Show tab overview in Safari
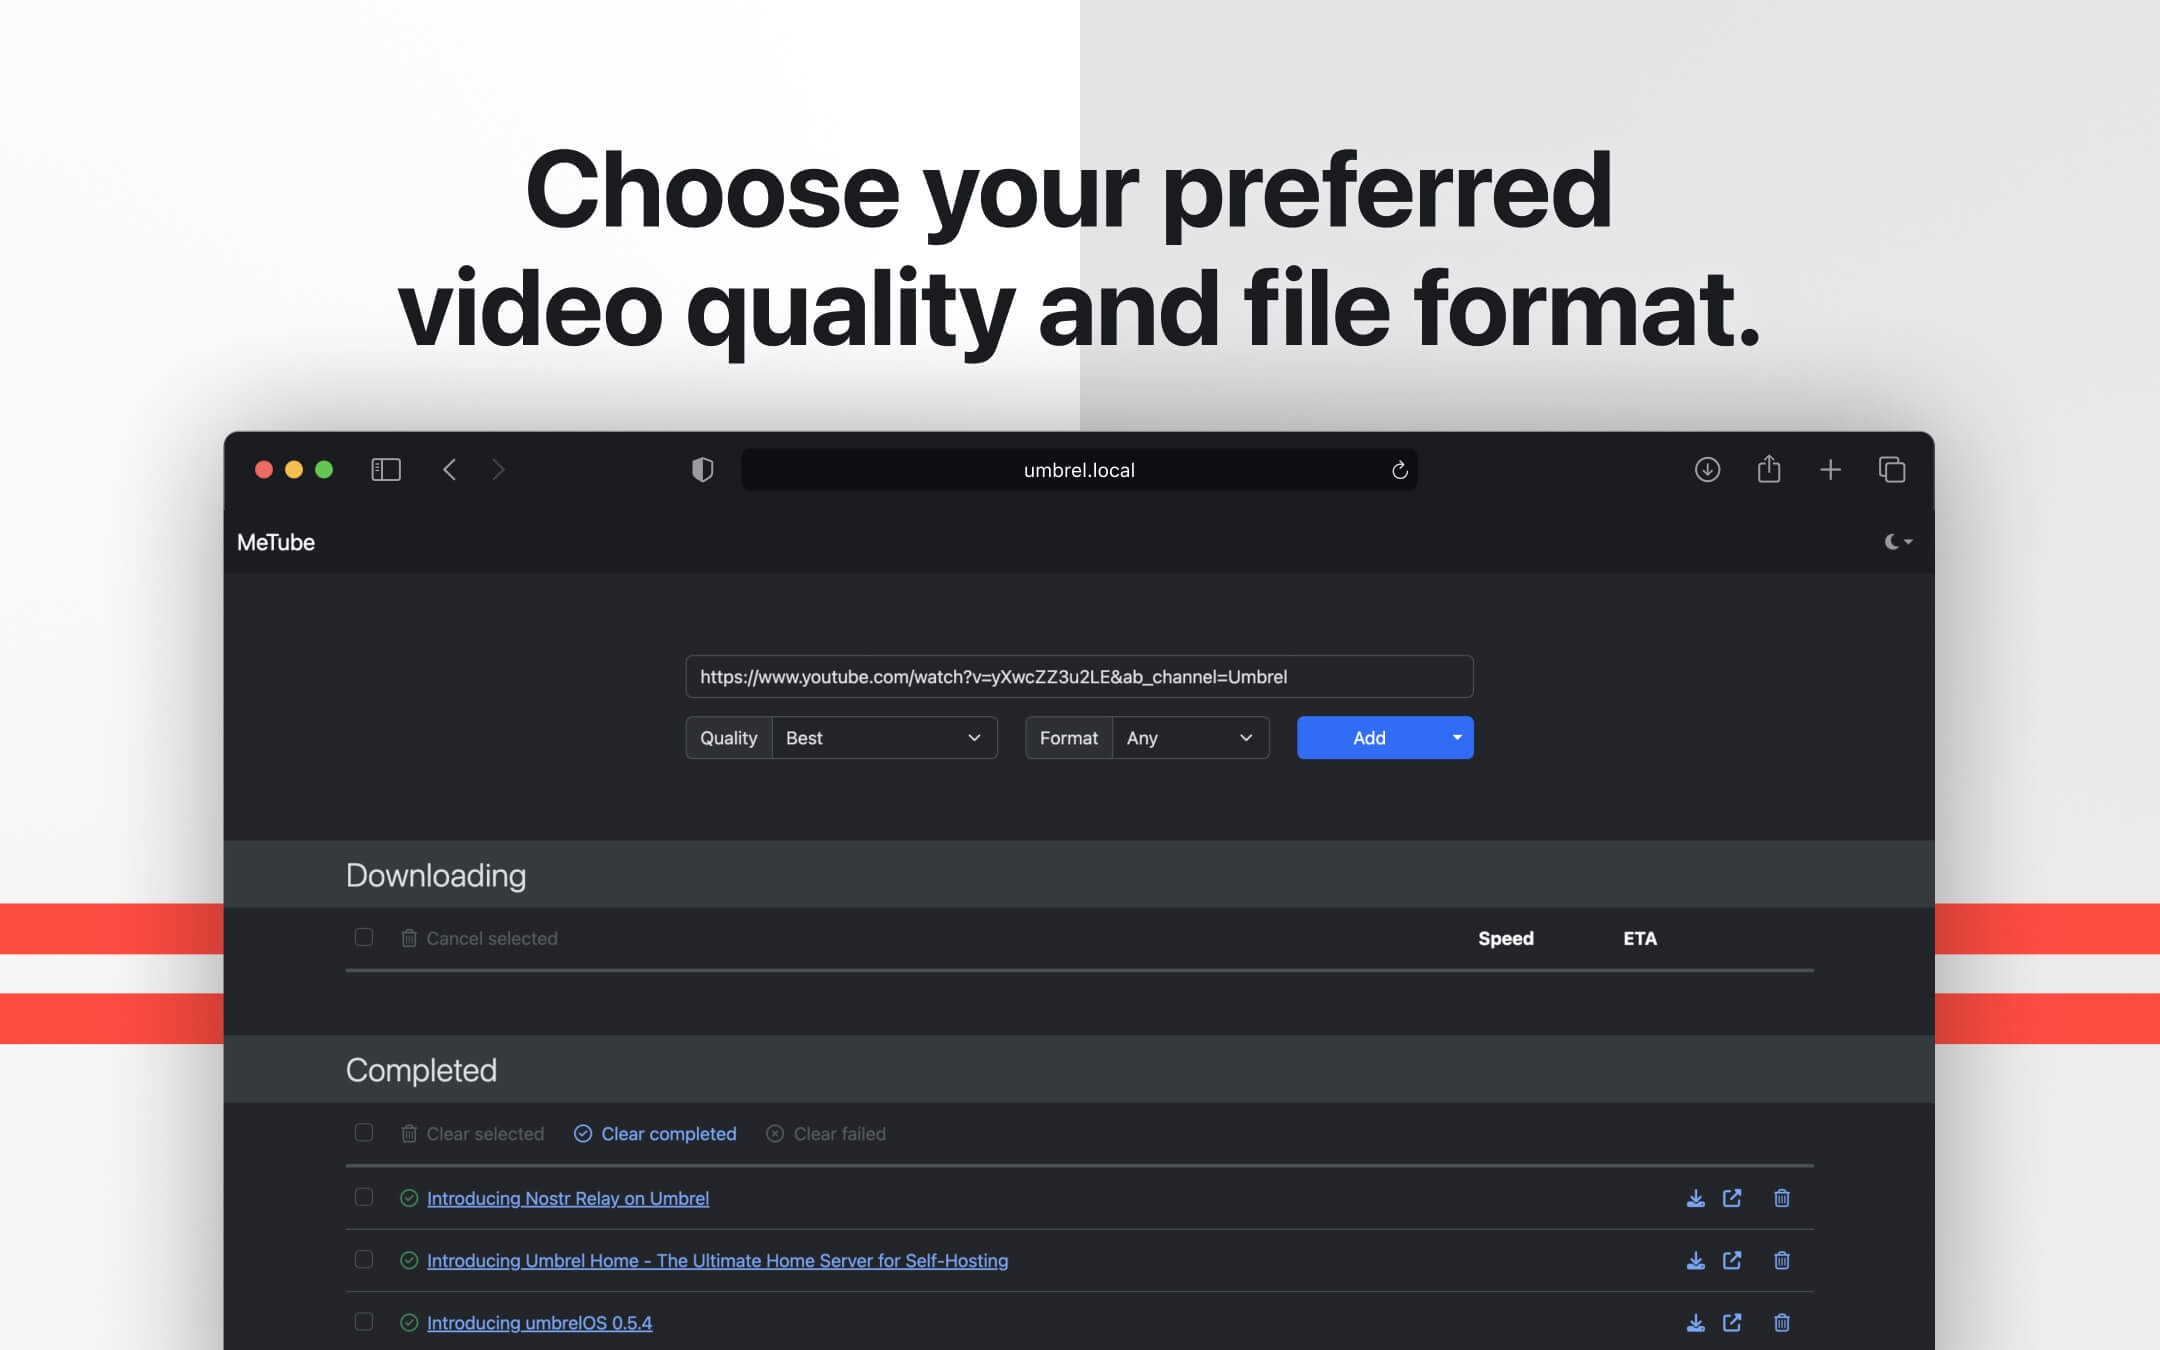This screenshot has width=2160, height=1350. 1892,469
